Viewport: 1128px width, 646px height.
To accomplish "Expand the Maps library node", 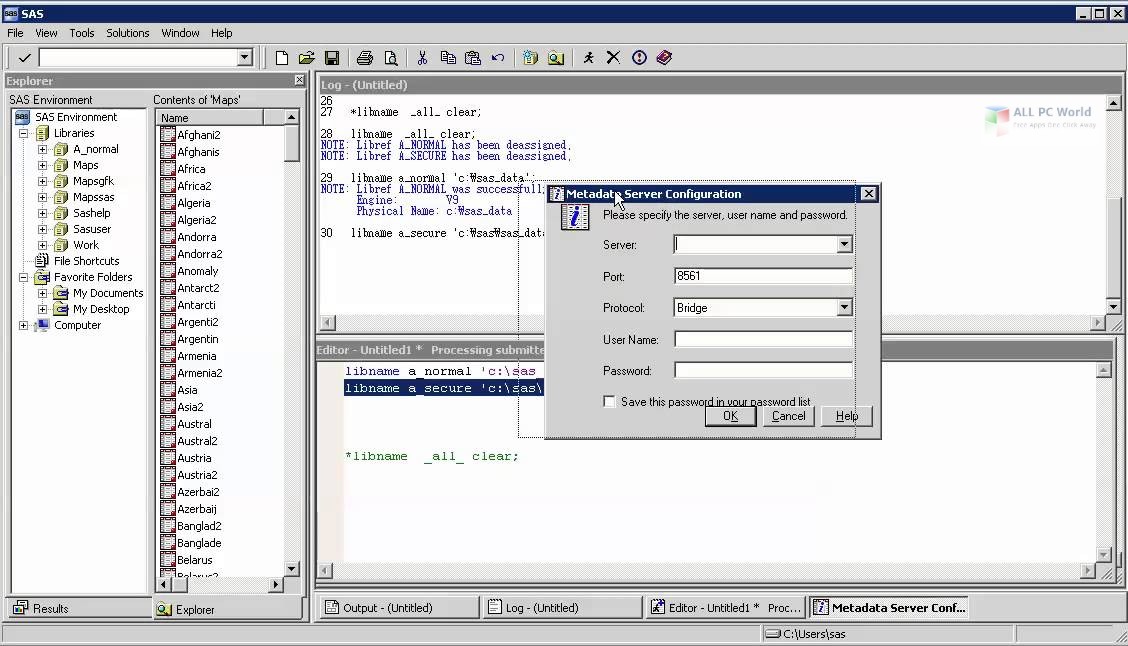I will click(x=42, y=165).
